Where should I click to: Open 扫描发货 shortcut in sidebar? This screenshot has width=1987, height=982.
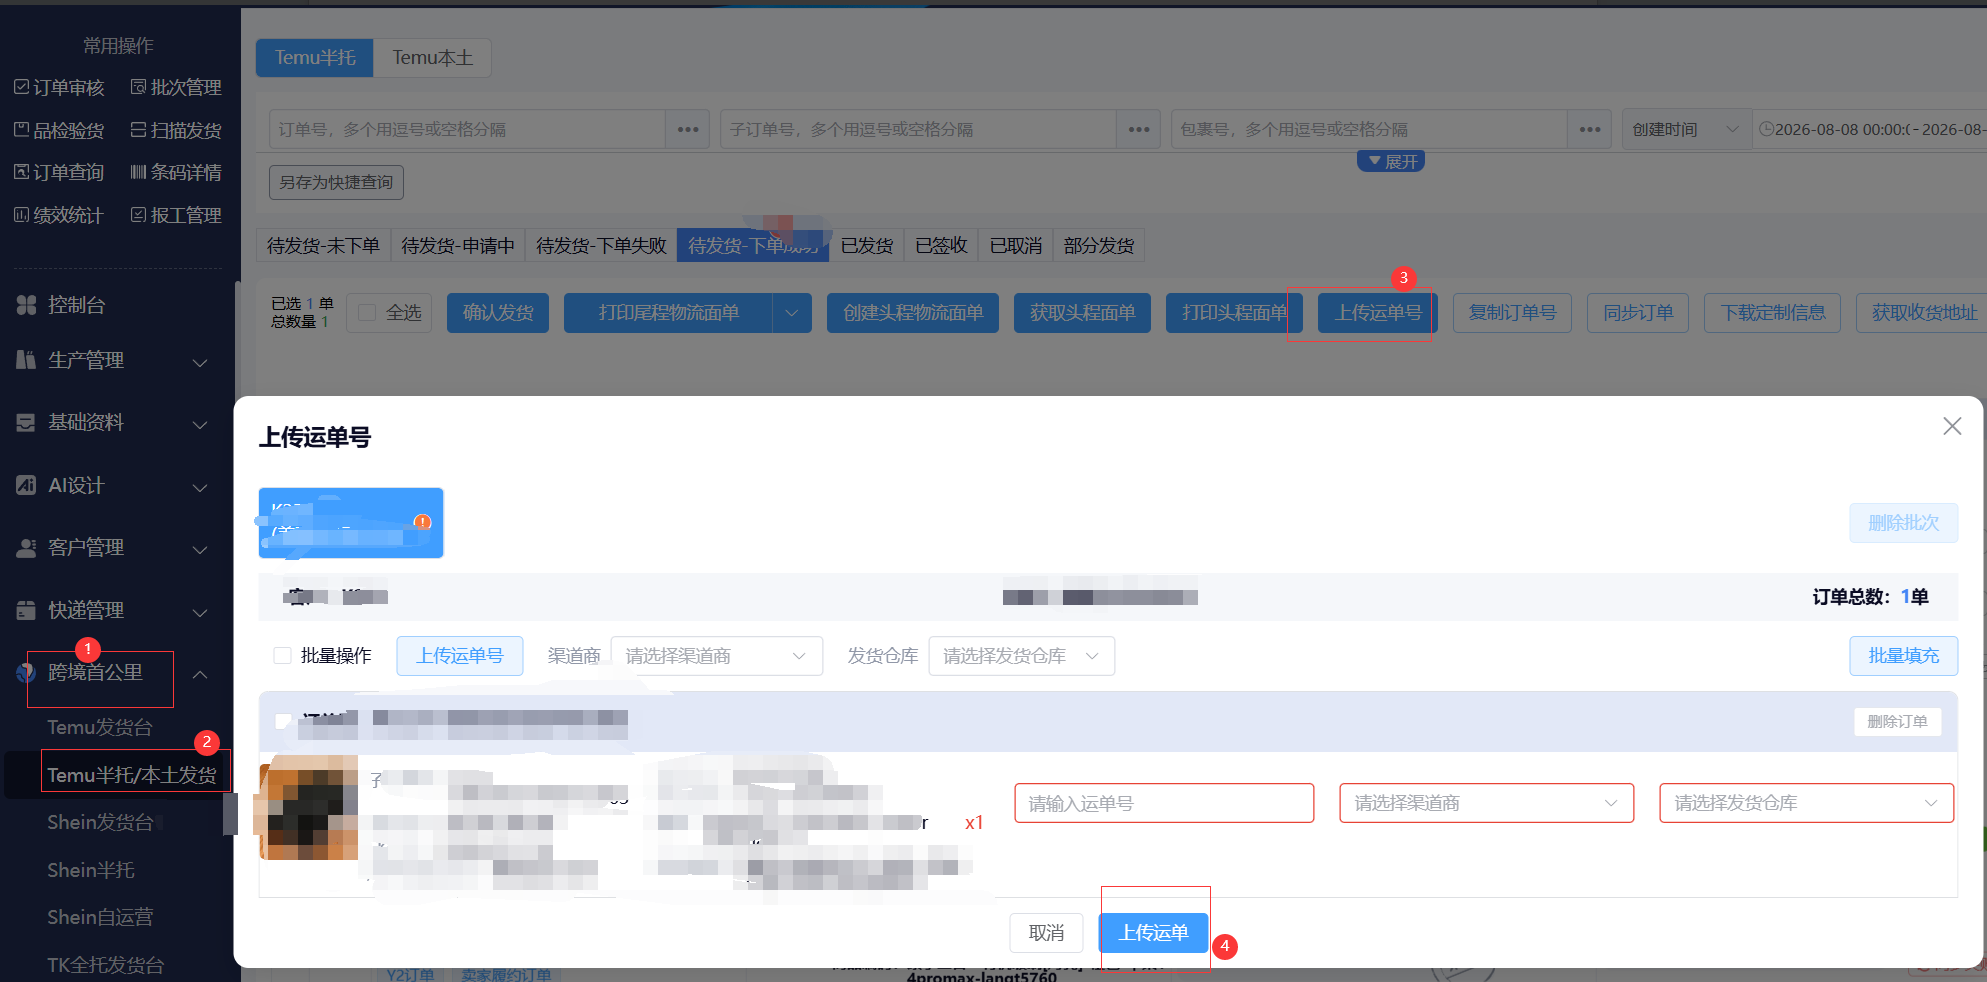tap(176, 130)
